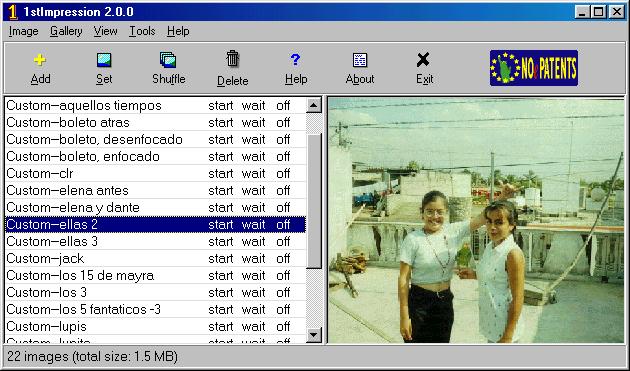Toggle start for Custom—jack
Image resolution: width=630 pixels, height=371 pixels.
coord(221,258)
